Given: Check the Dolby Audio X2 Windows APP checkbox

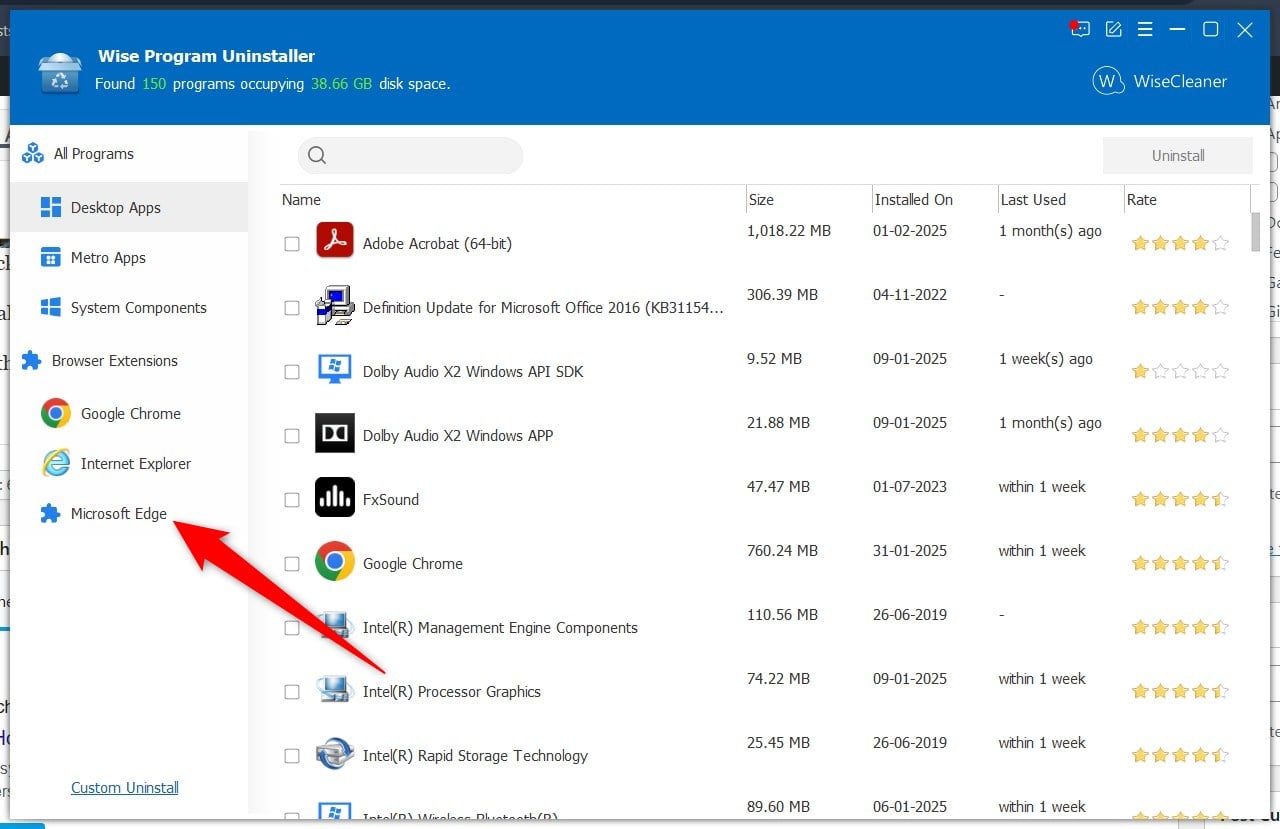Looking at the screenshot, I should (292, 435).
